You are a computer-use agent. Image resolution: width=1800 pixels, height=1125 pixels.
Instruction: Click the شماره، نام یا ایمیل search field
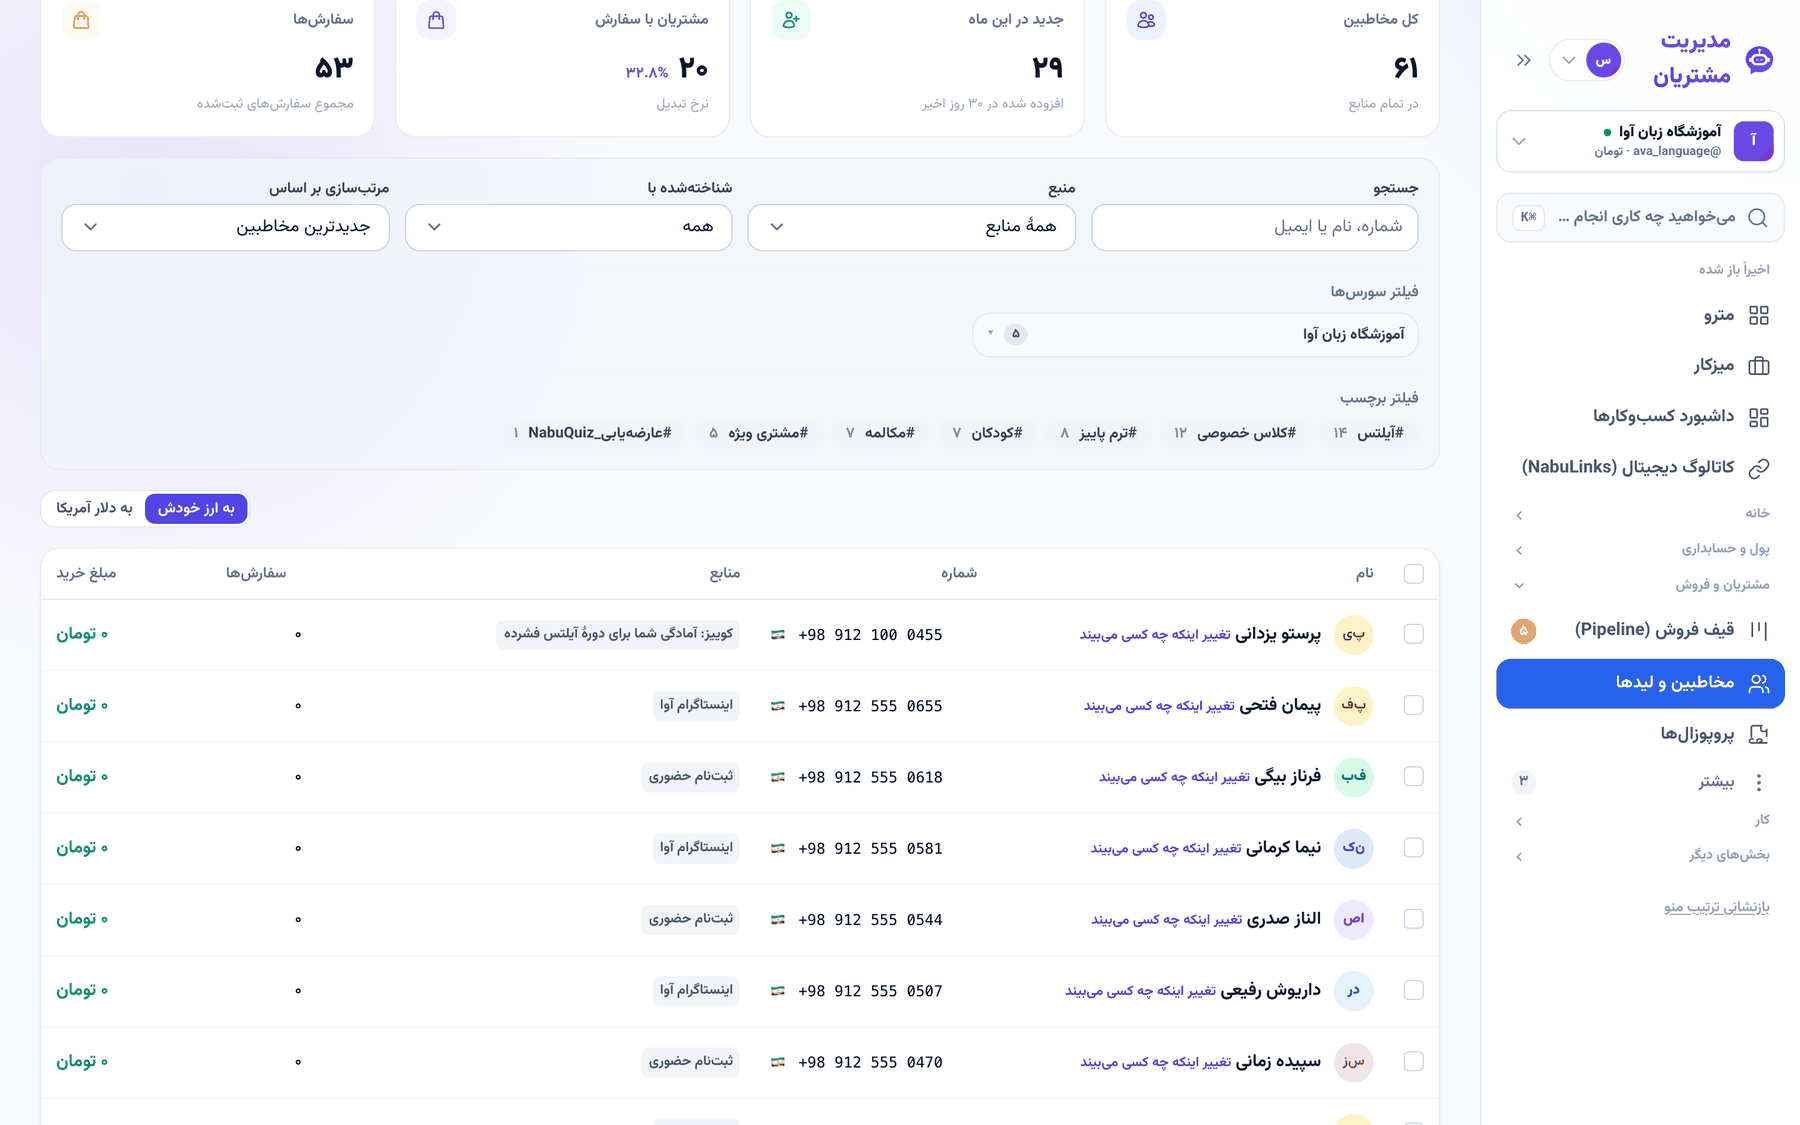(x=1255, y=227)
